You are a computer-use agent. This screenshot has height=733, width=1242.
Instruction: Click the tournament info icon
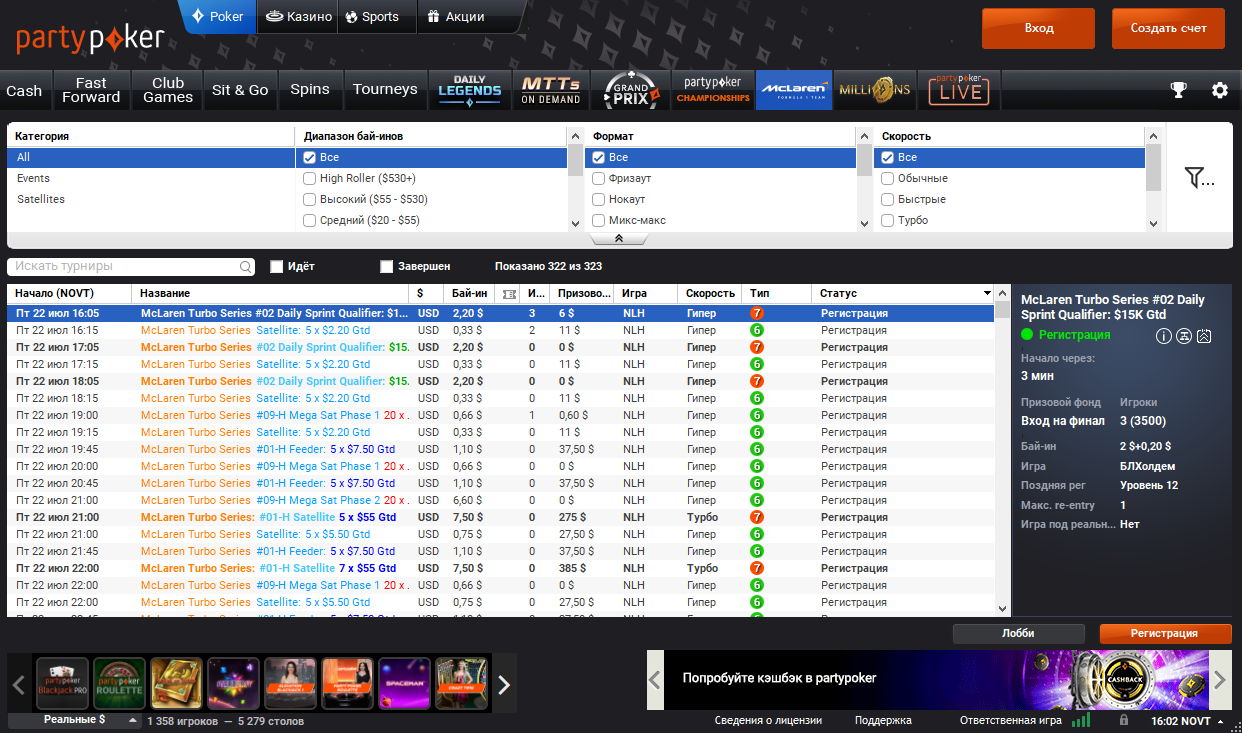click(1163, 336)
